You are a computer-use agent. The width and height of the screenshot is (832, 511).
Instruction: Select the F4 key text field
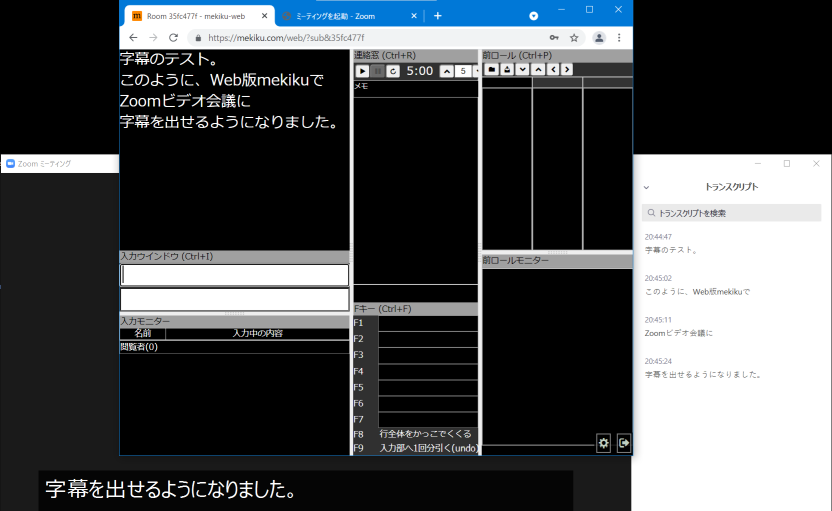tap(428, 371)
